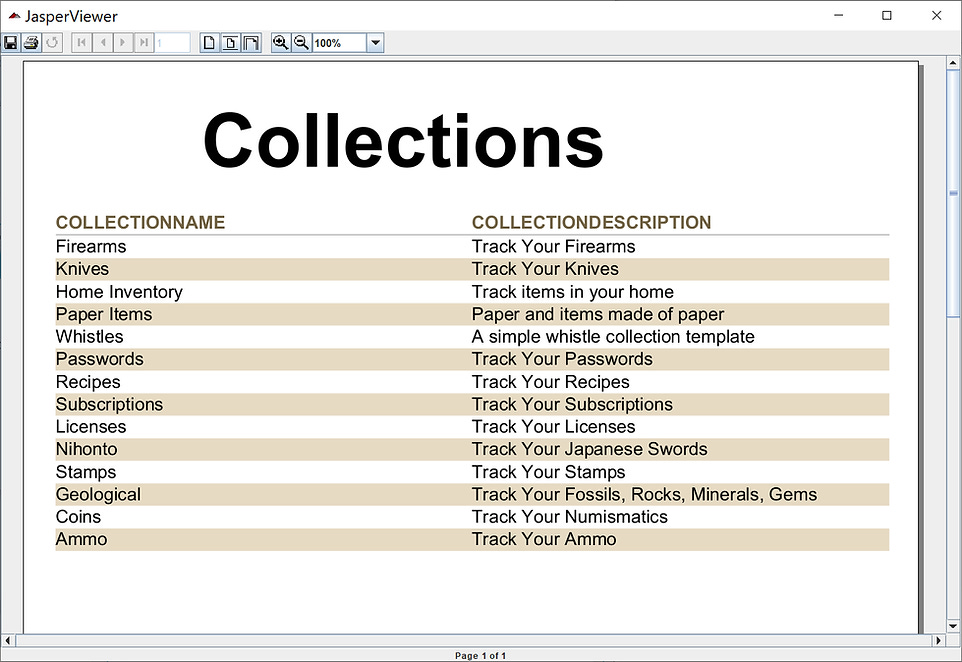The image size is (962, 662).
Task: Click 'Track Your Stamps' description
Action: pos(548,472)
